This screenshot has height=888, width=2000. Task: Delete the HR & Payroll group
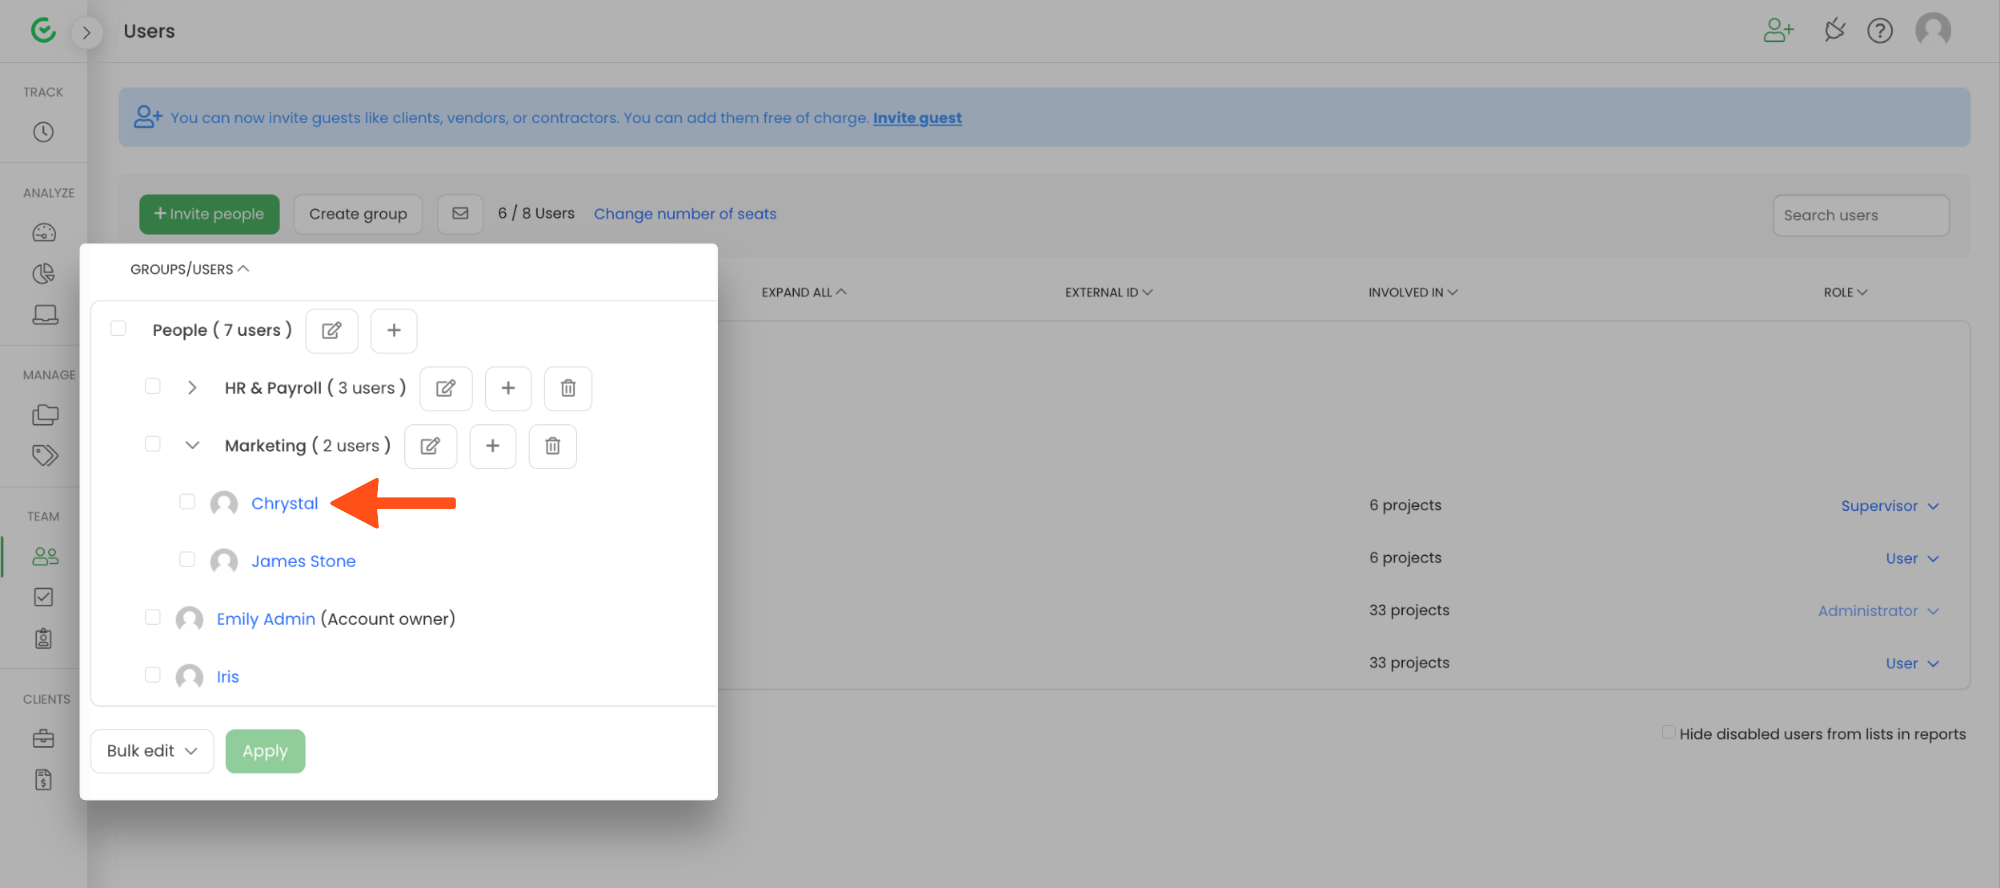coord(568,388)
